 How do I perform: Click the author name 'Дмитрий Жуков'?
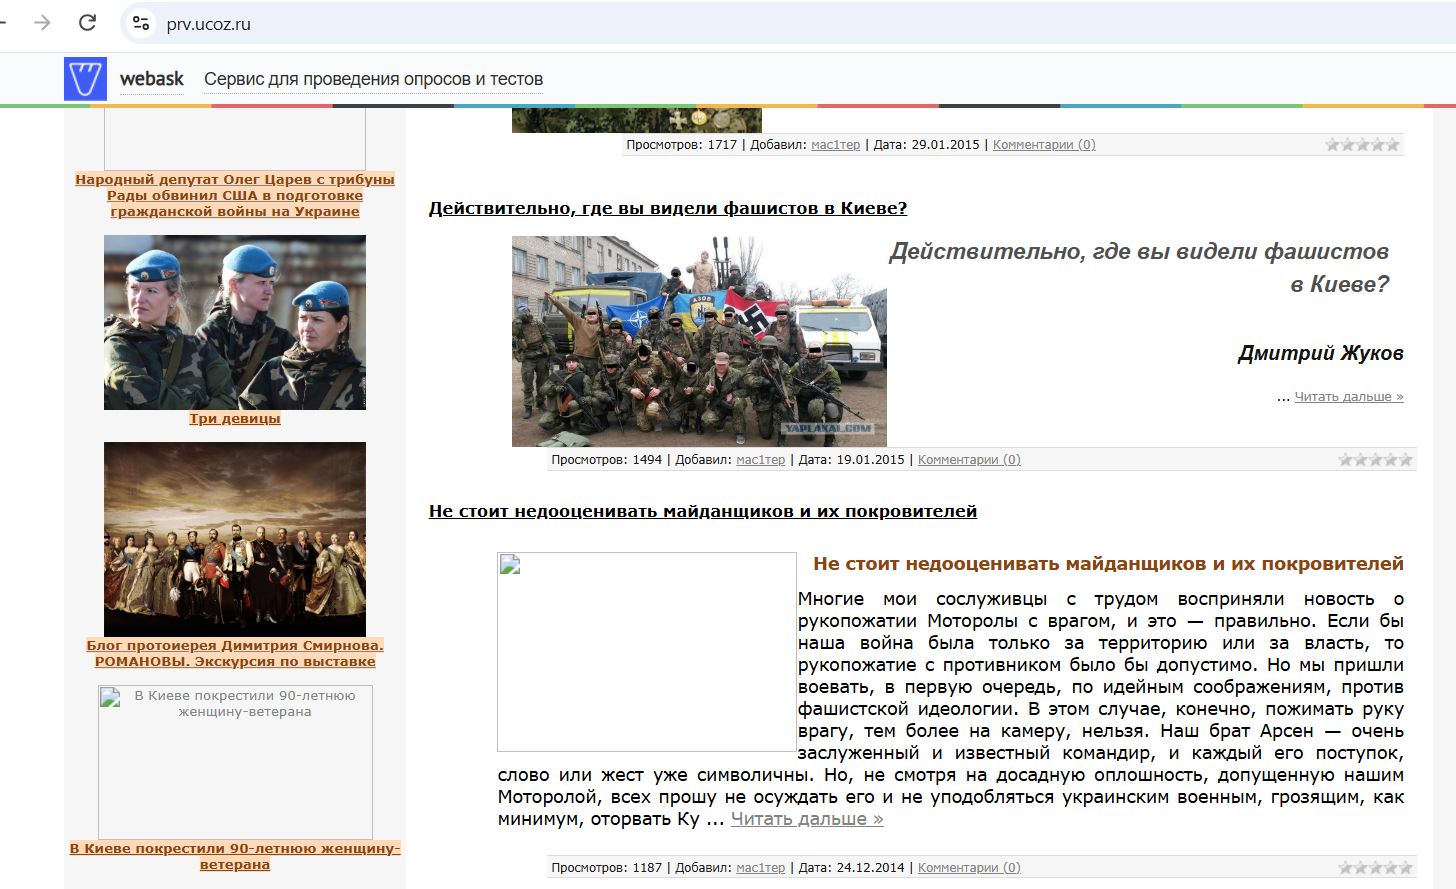(x=1320, y=353)
